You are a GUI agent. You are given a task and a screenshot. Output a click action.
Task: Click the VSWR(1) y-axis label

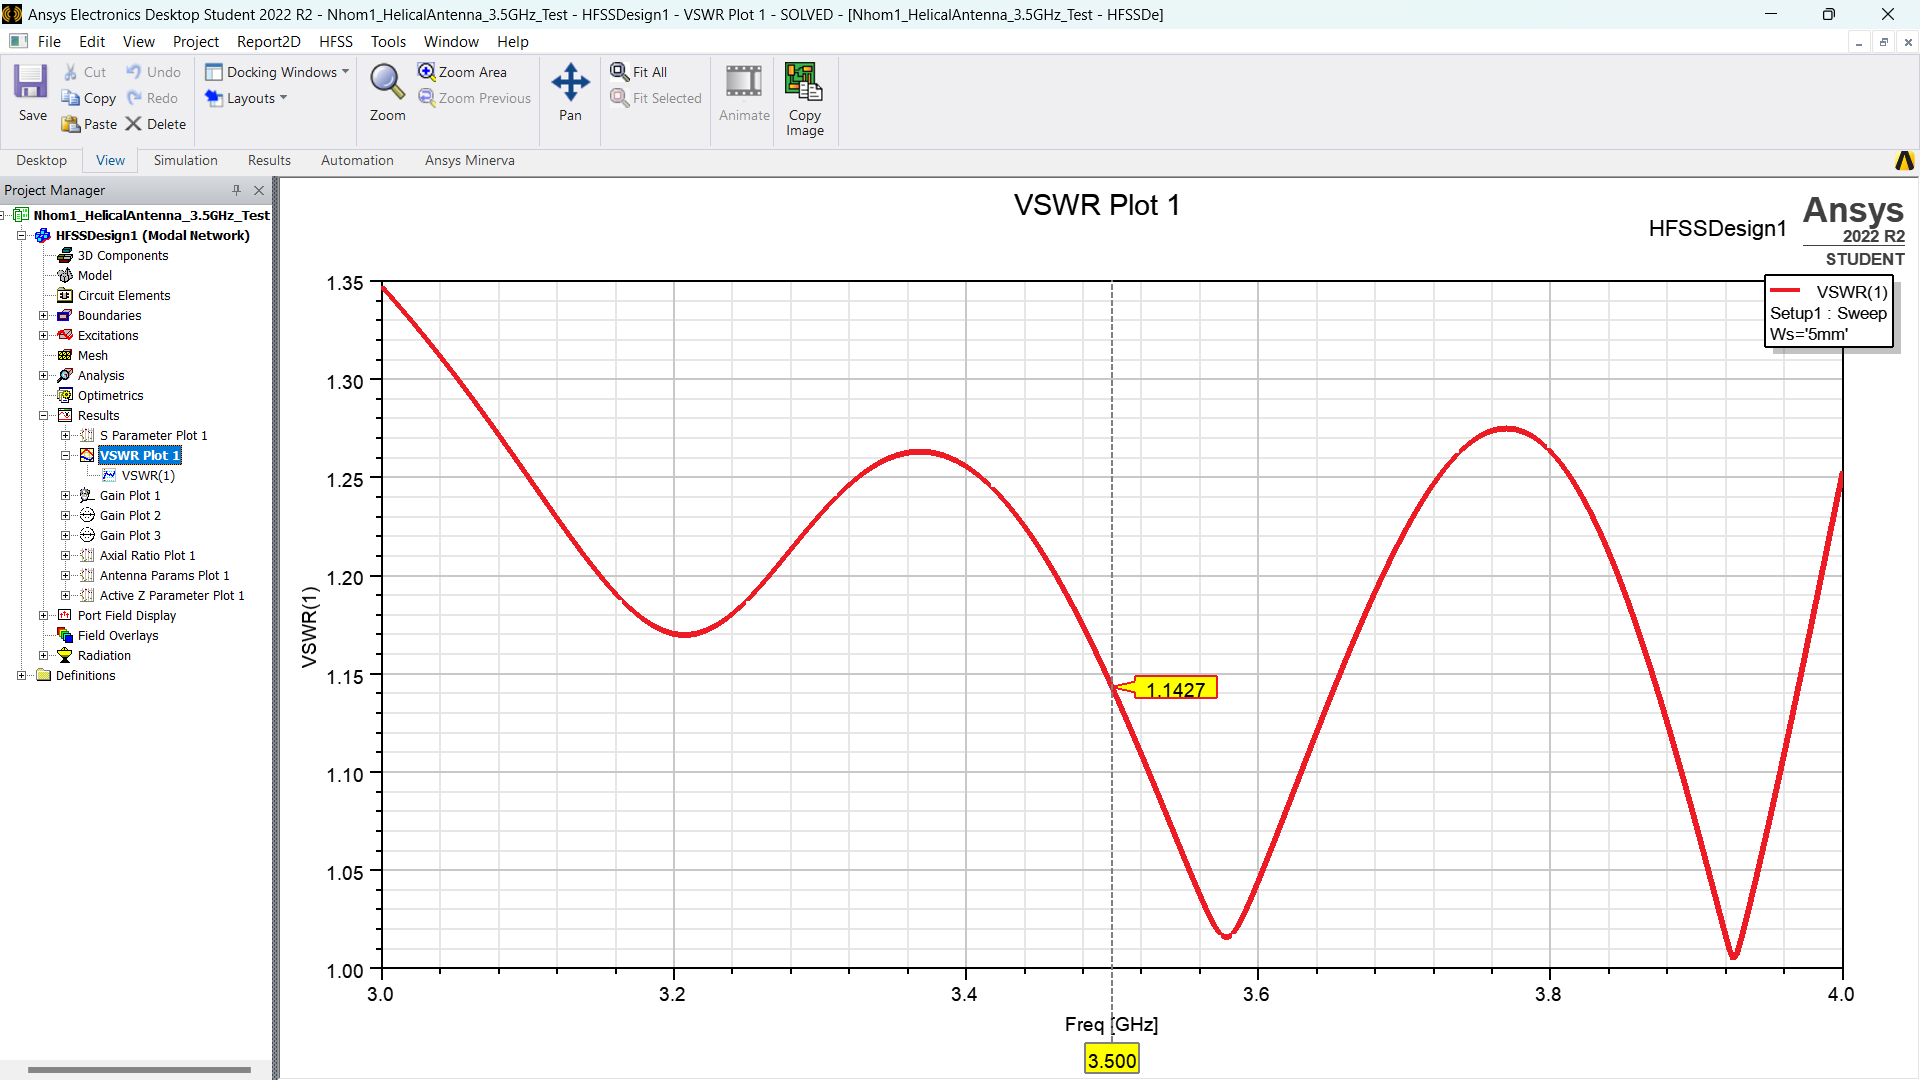click(x=309, y=627)
